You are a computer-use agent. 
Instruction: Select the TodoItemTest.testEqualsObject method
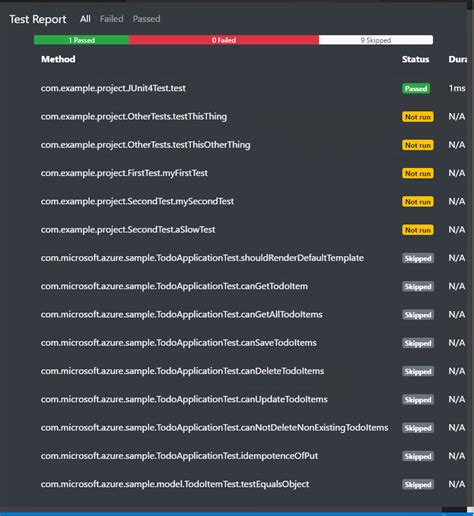coord(175,484)
